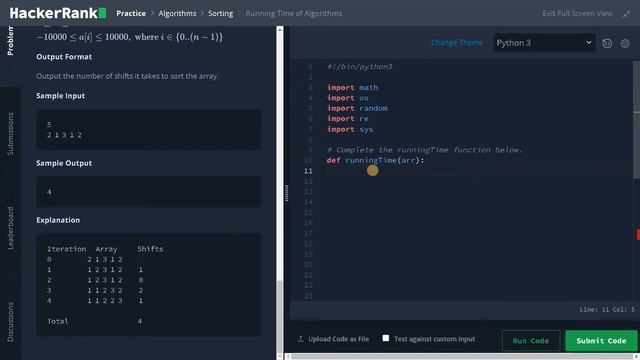Image resolution: width=640 pixels, height=360 pixels.
Task: Go to Algorithms breadcrumb
Action: pos(177,13)
